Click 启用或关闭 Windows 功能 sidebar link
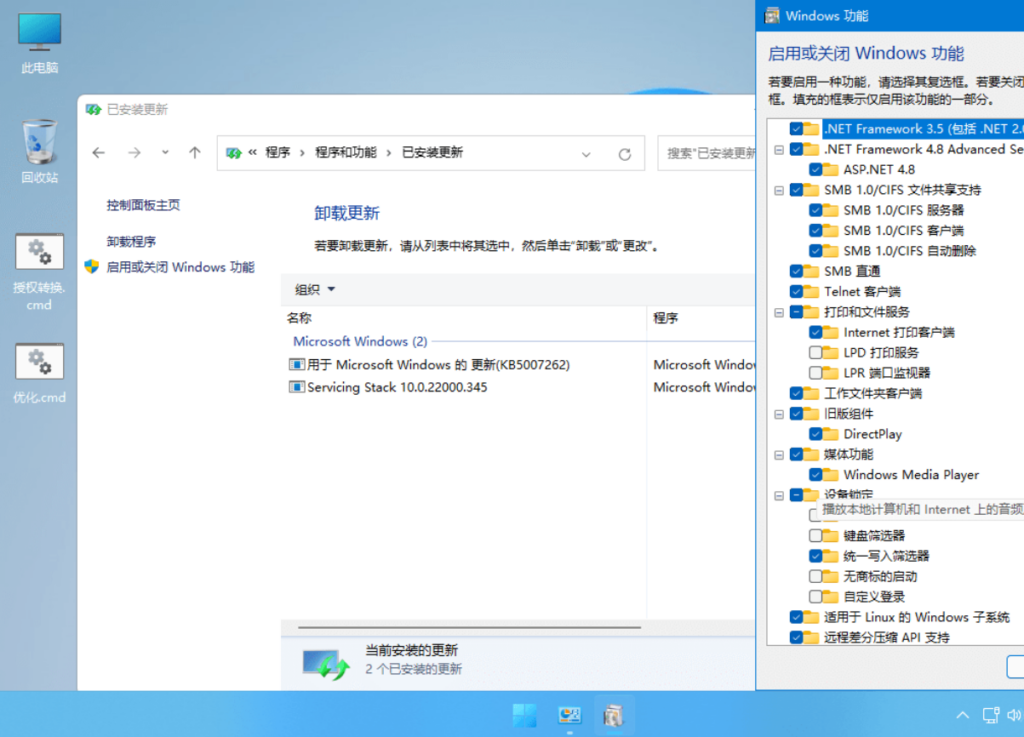 pyautogui.click(x=180, y=267)
